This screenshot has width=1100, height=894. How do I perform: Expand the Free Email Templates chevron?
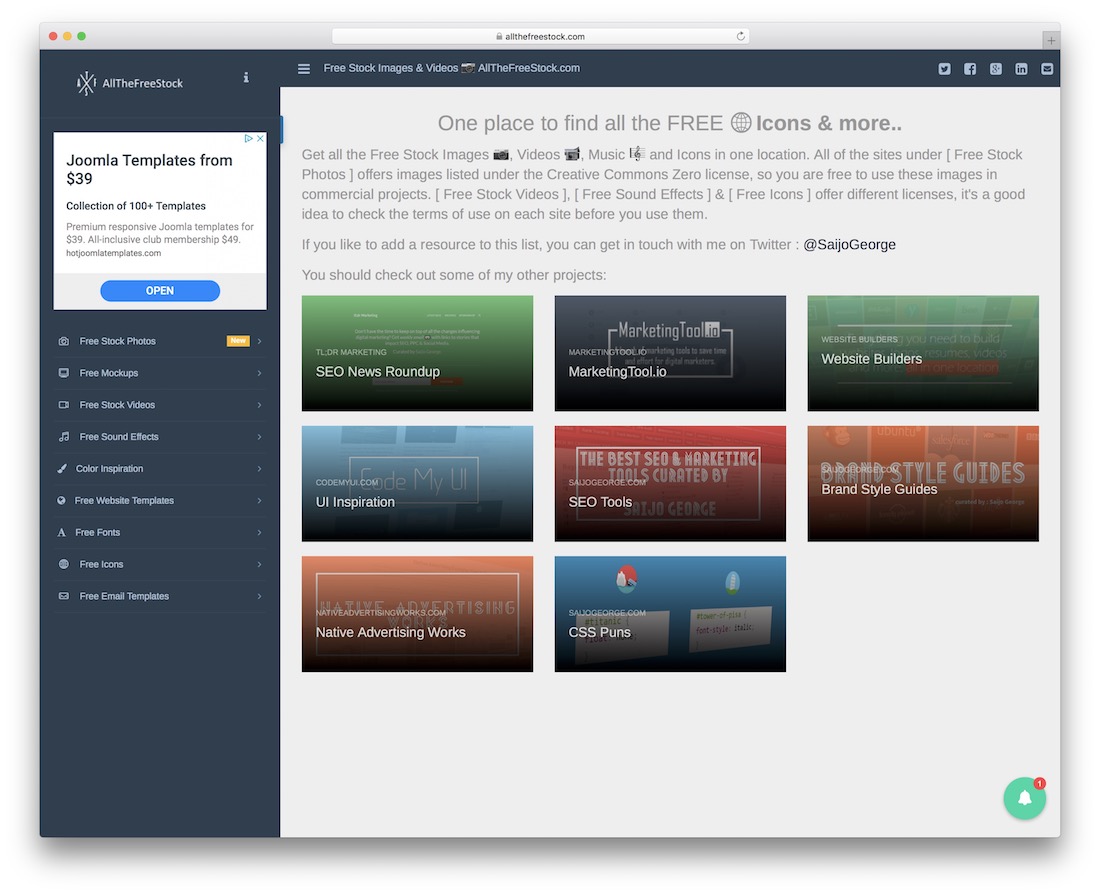click(x=260, y=596)
